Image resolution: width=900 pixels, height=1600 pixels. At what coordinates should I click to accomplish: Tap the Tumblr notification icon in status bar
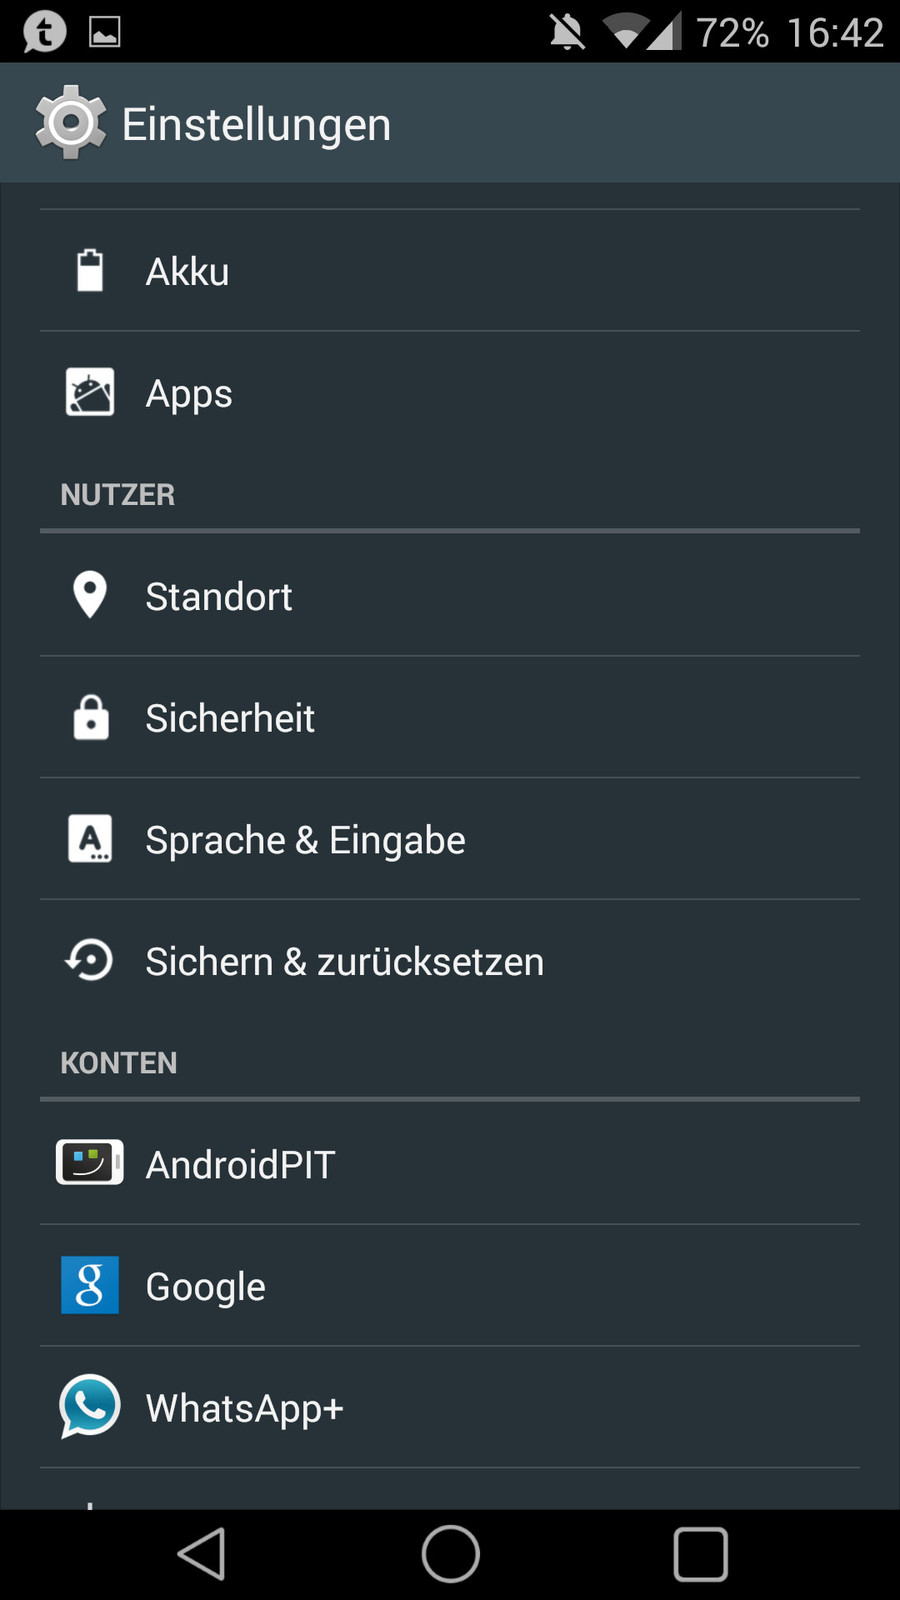pos(44,31)
